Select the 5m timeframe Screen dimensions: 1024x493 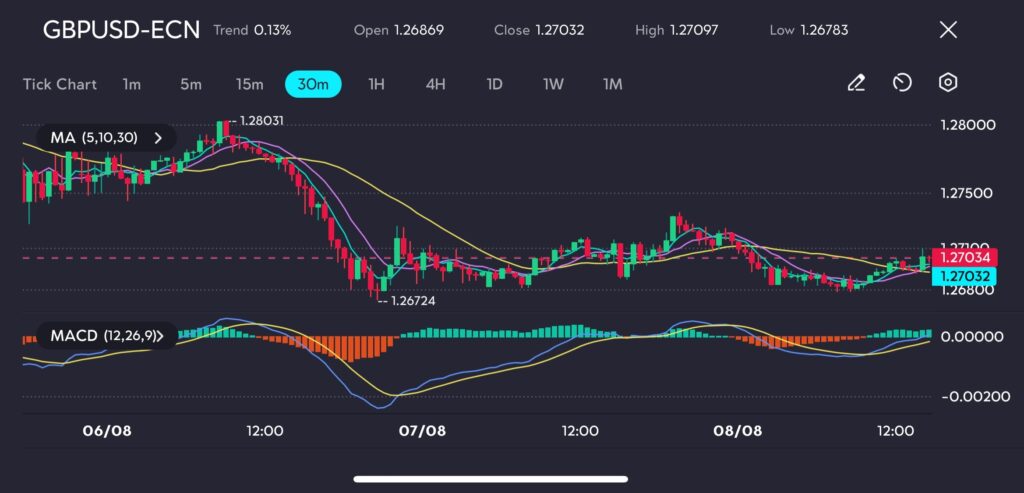pos(191,84)
